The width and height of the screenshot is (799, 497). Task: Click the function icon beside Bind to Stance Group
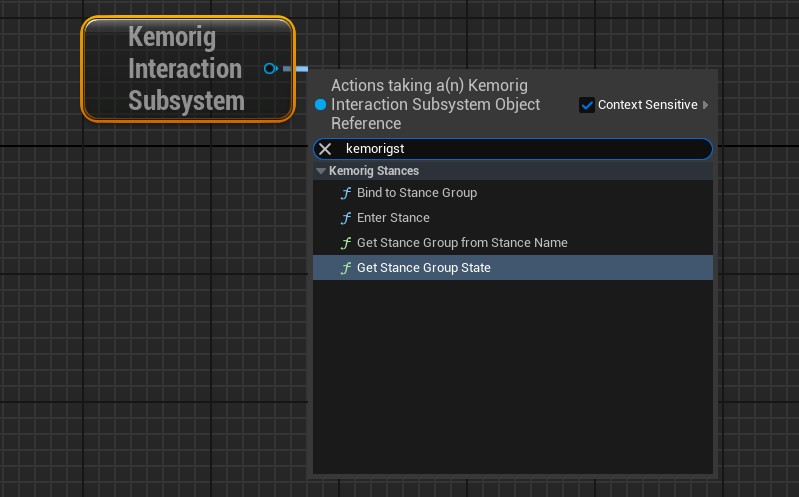tap(346, 193)
